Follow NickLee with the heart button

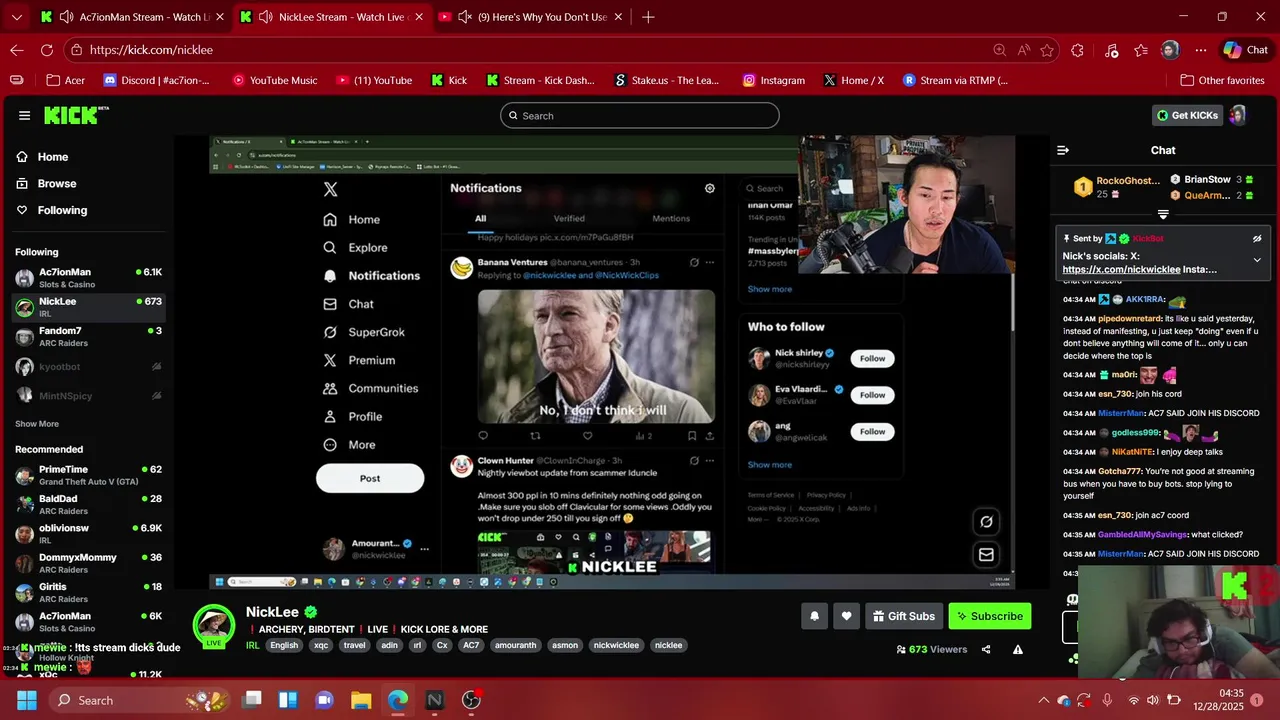tap(846, 616)
